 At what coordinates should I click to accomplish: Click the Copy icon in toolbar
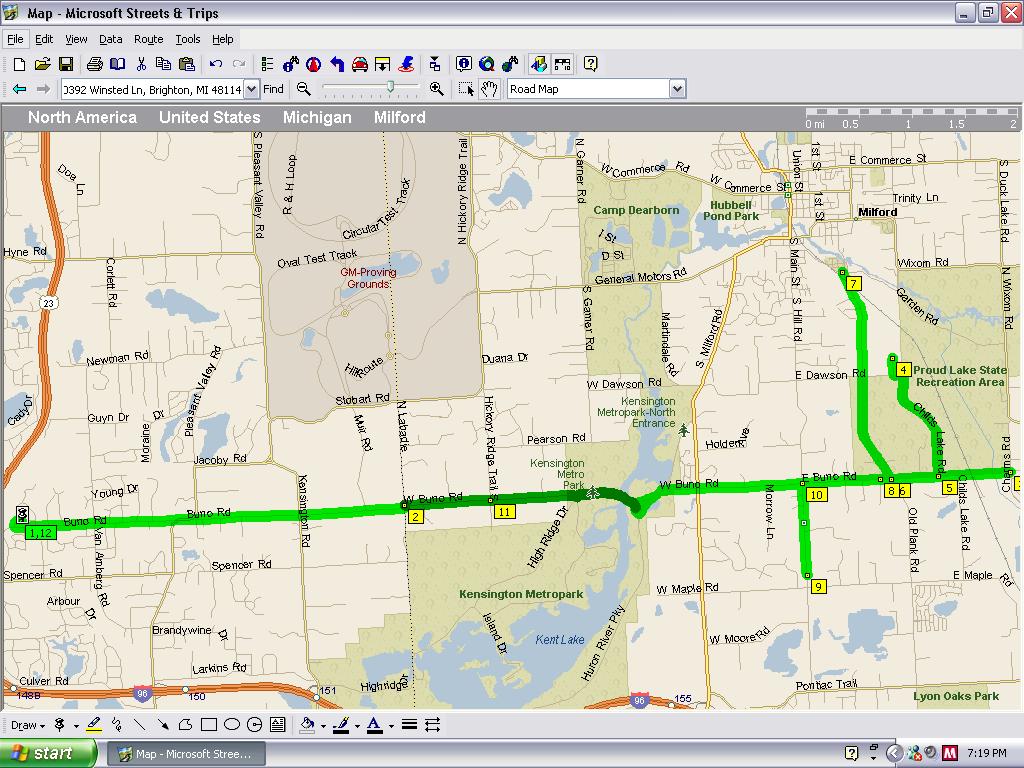163,64
